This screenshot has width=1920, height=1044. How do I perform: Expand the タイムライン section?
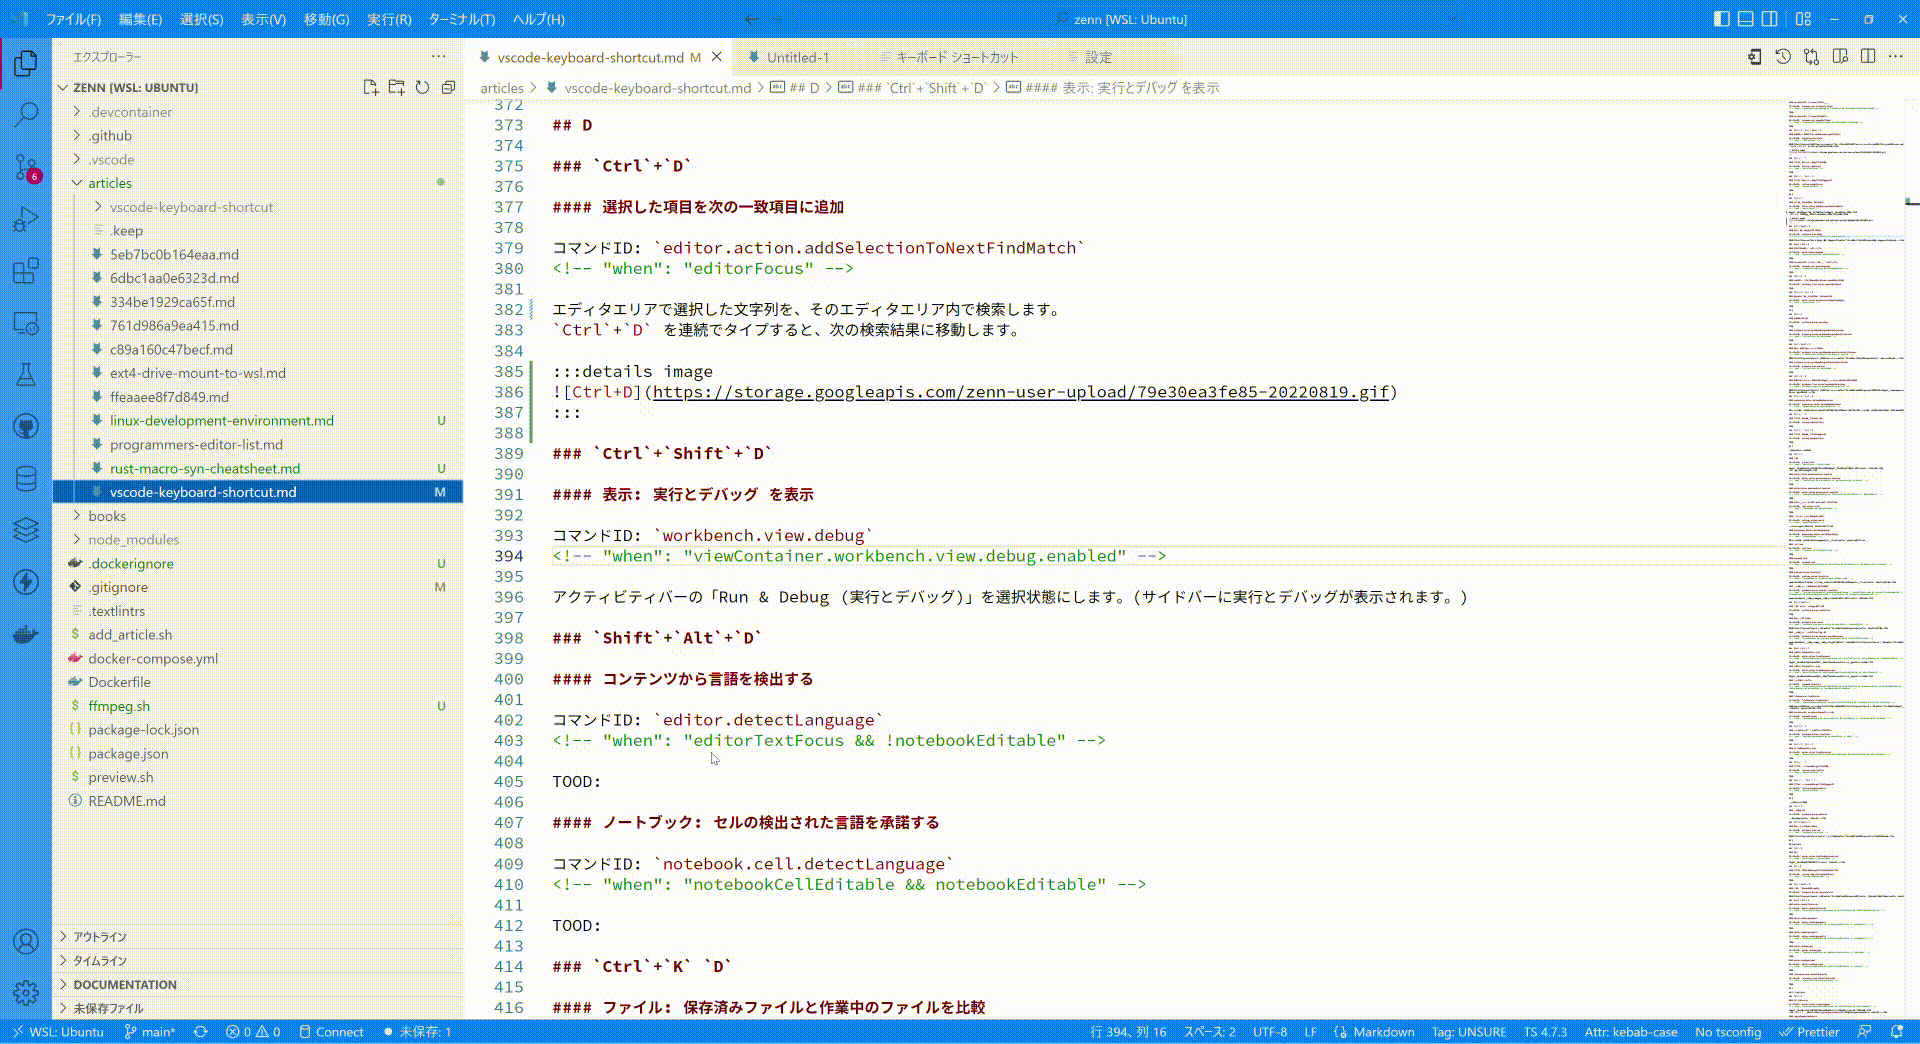click(x=258, y=961)
